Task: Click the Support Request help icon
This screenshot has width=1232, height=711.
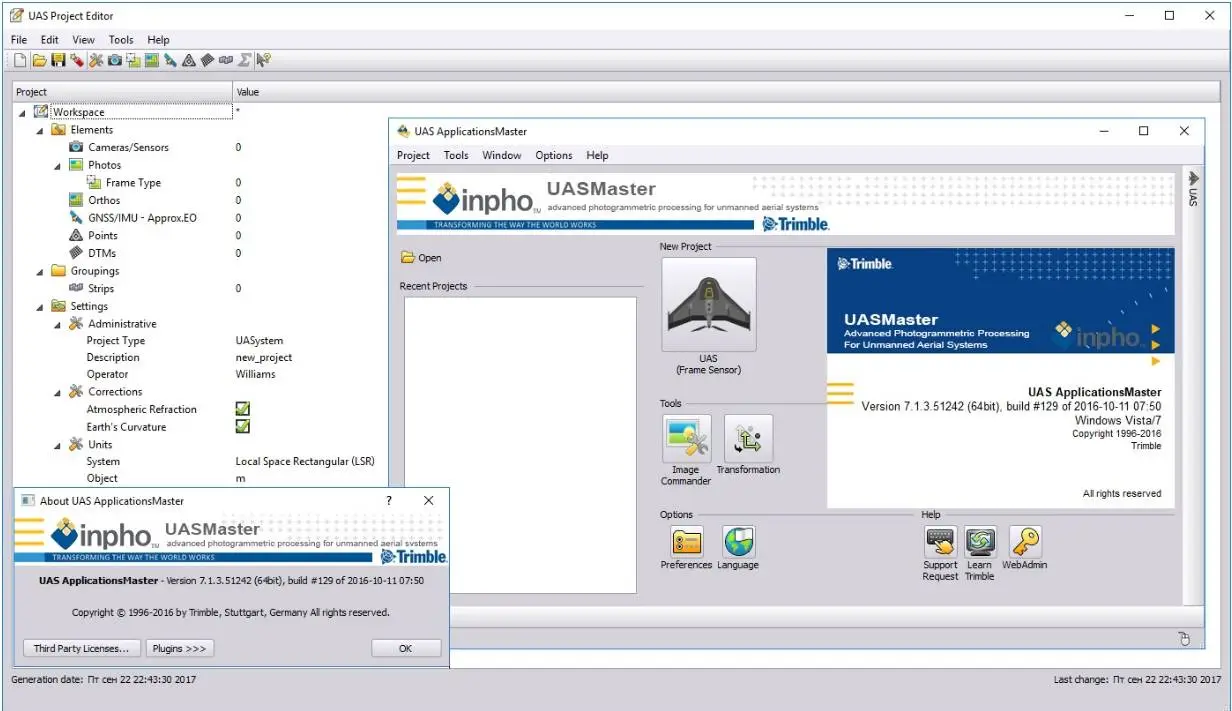Action: click(x=940, y=542)
